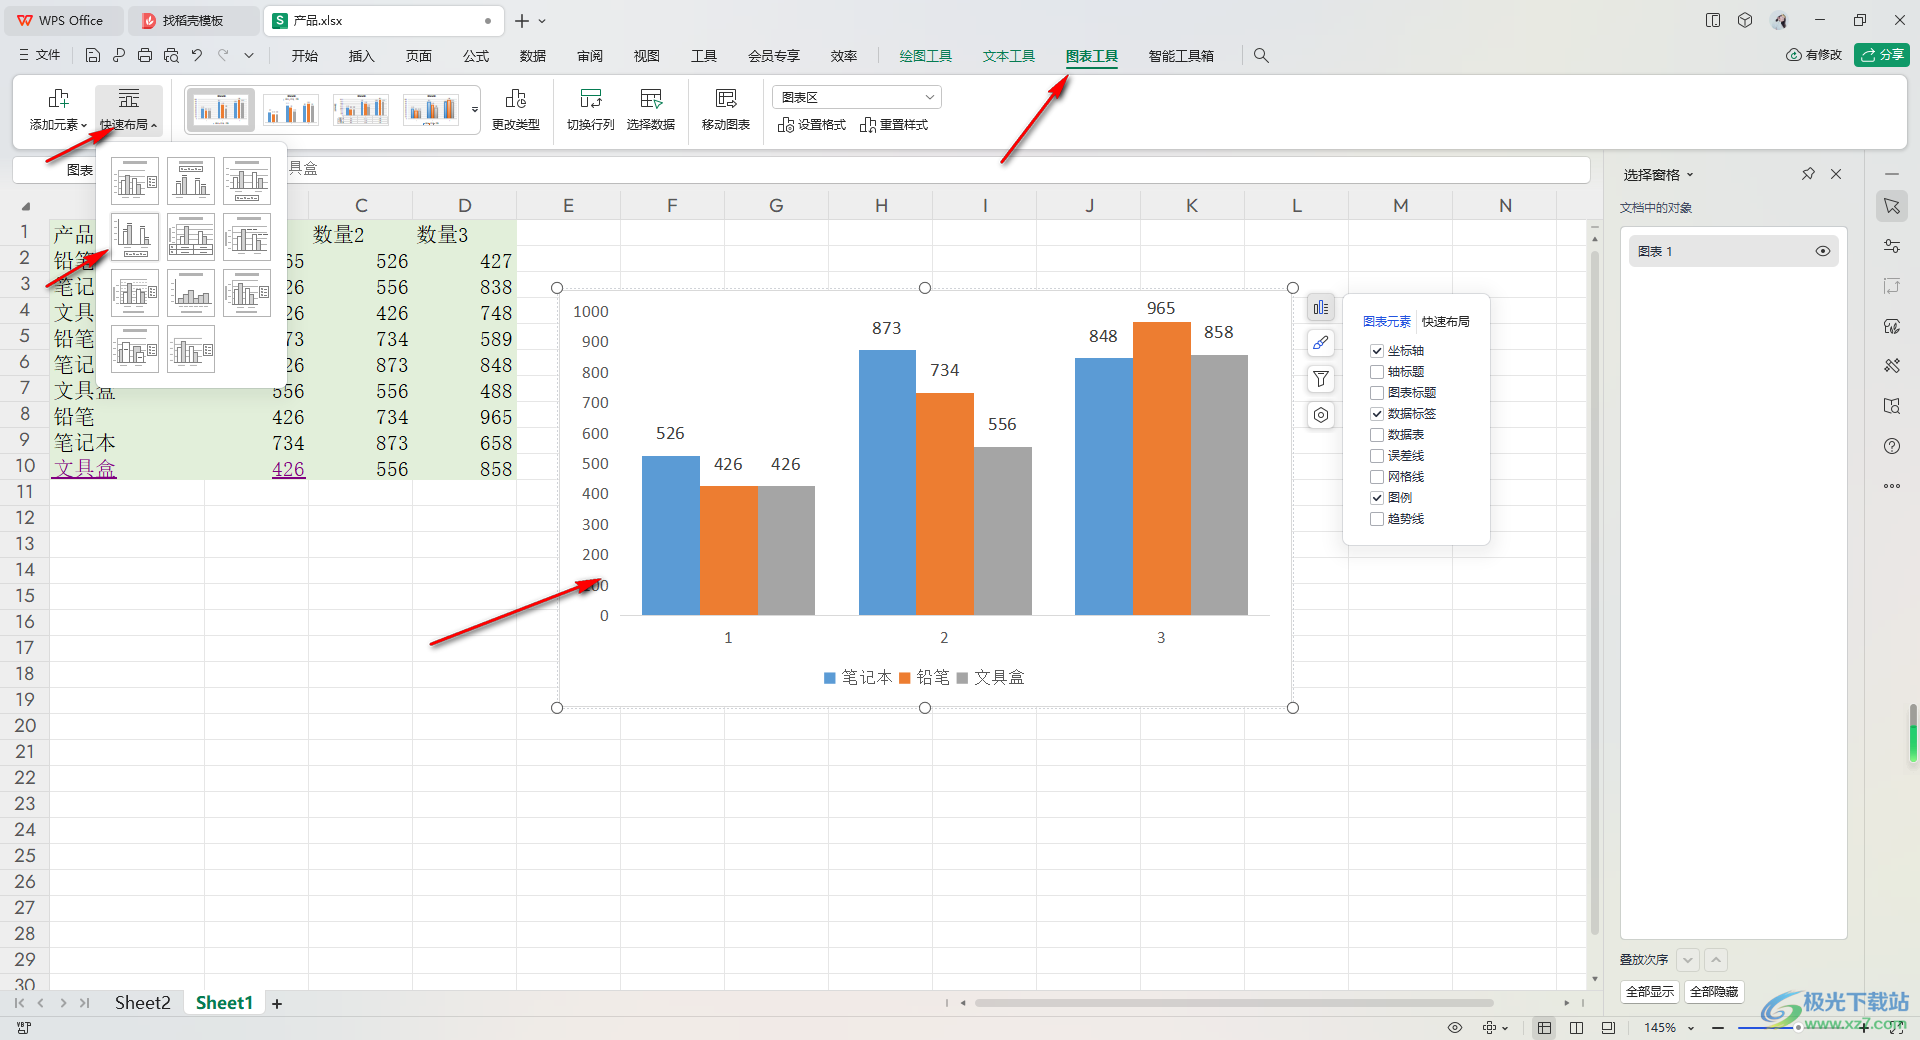
Task: Click Show All (全部显示) button
Action: point(1650,992)
